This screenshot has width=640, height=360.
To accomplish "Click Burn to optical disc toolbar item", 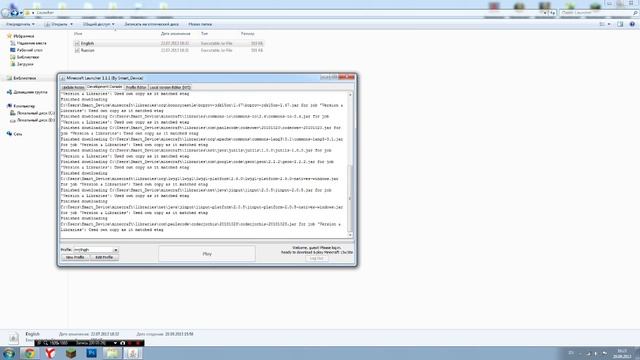I will (151, 24).
